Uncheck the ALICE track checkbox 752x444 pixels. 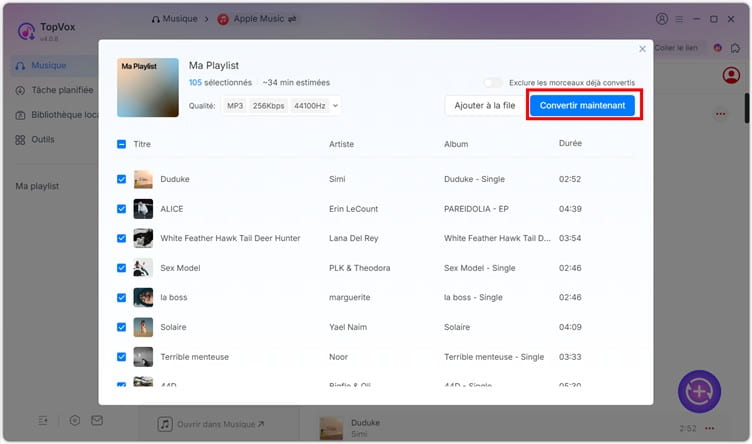121,209
